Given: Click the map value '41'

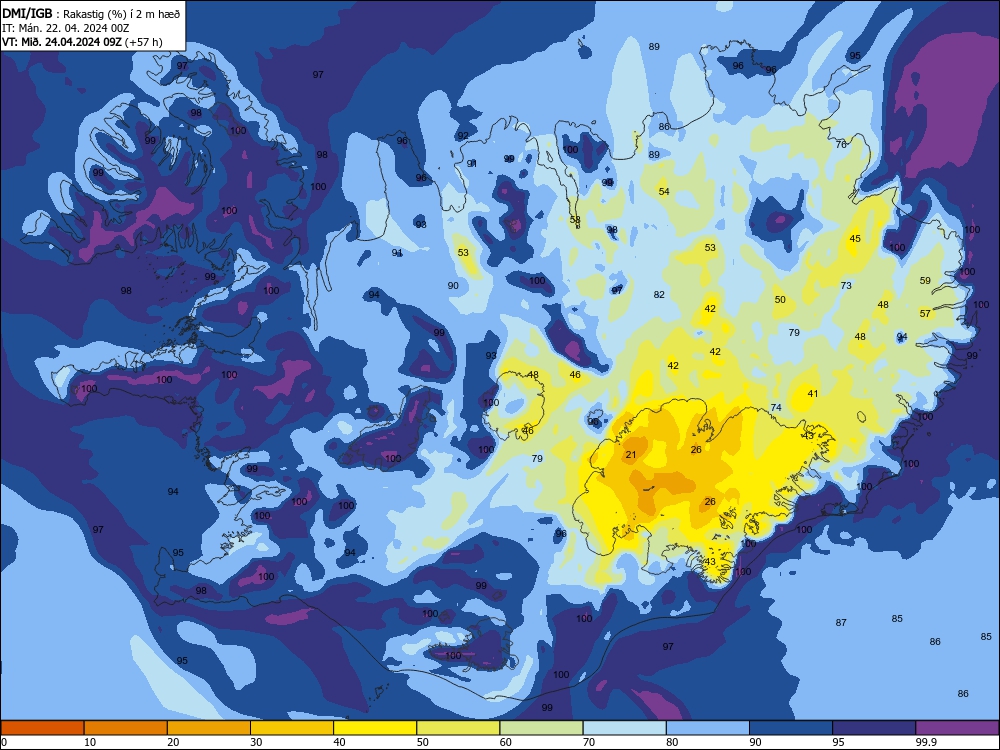Looking at the screenshot, I should [x=812, y=393].
